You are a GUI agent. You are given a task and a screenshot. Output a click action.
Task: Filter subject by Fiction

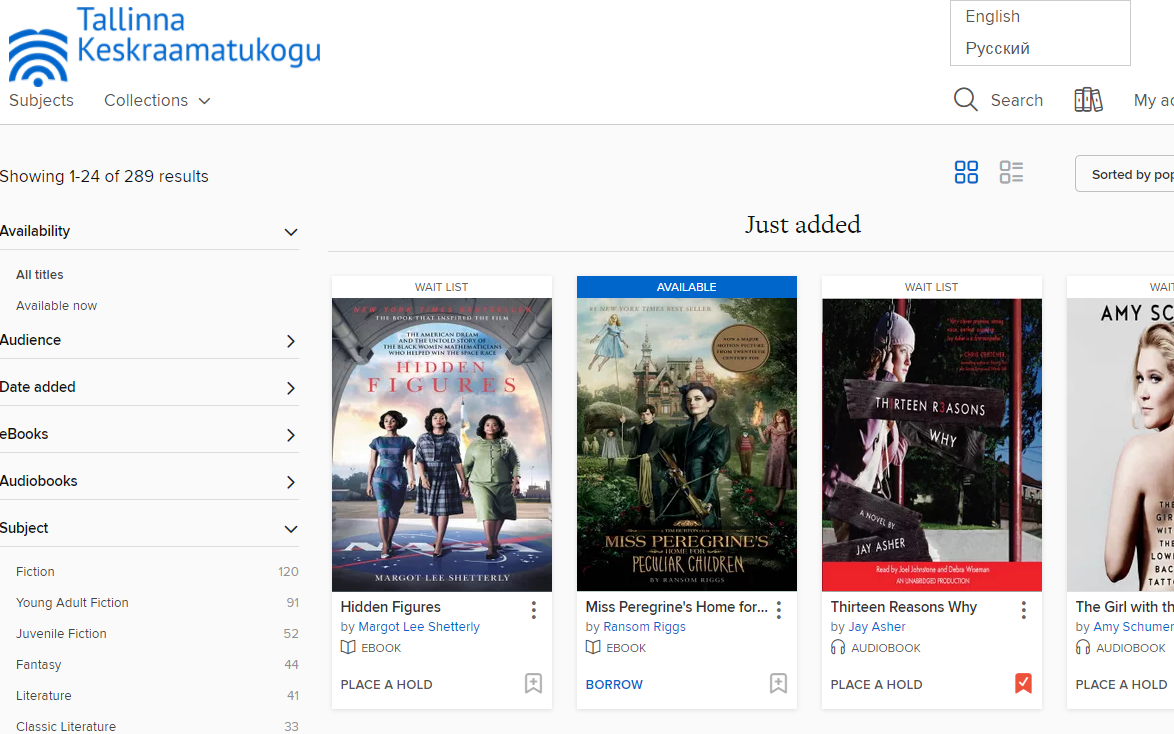tap(35, 571)
